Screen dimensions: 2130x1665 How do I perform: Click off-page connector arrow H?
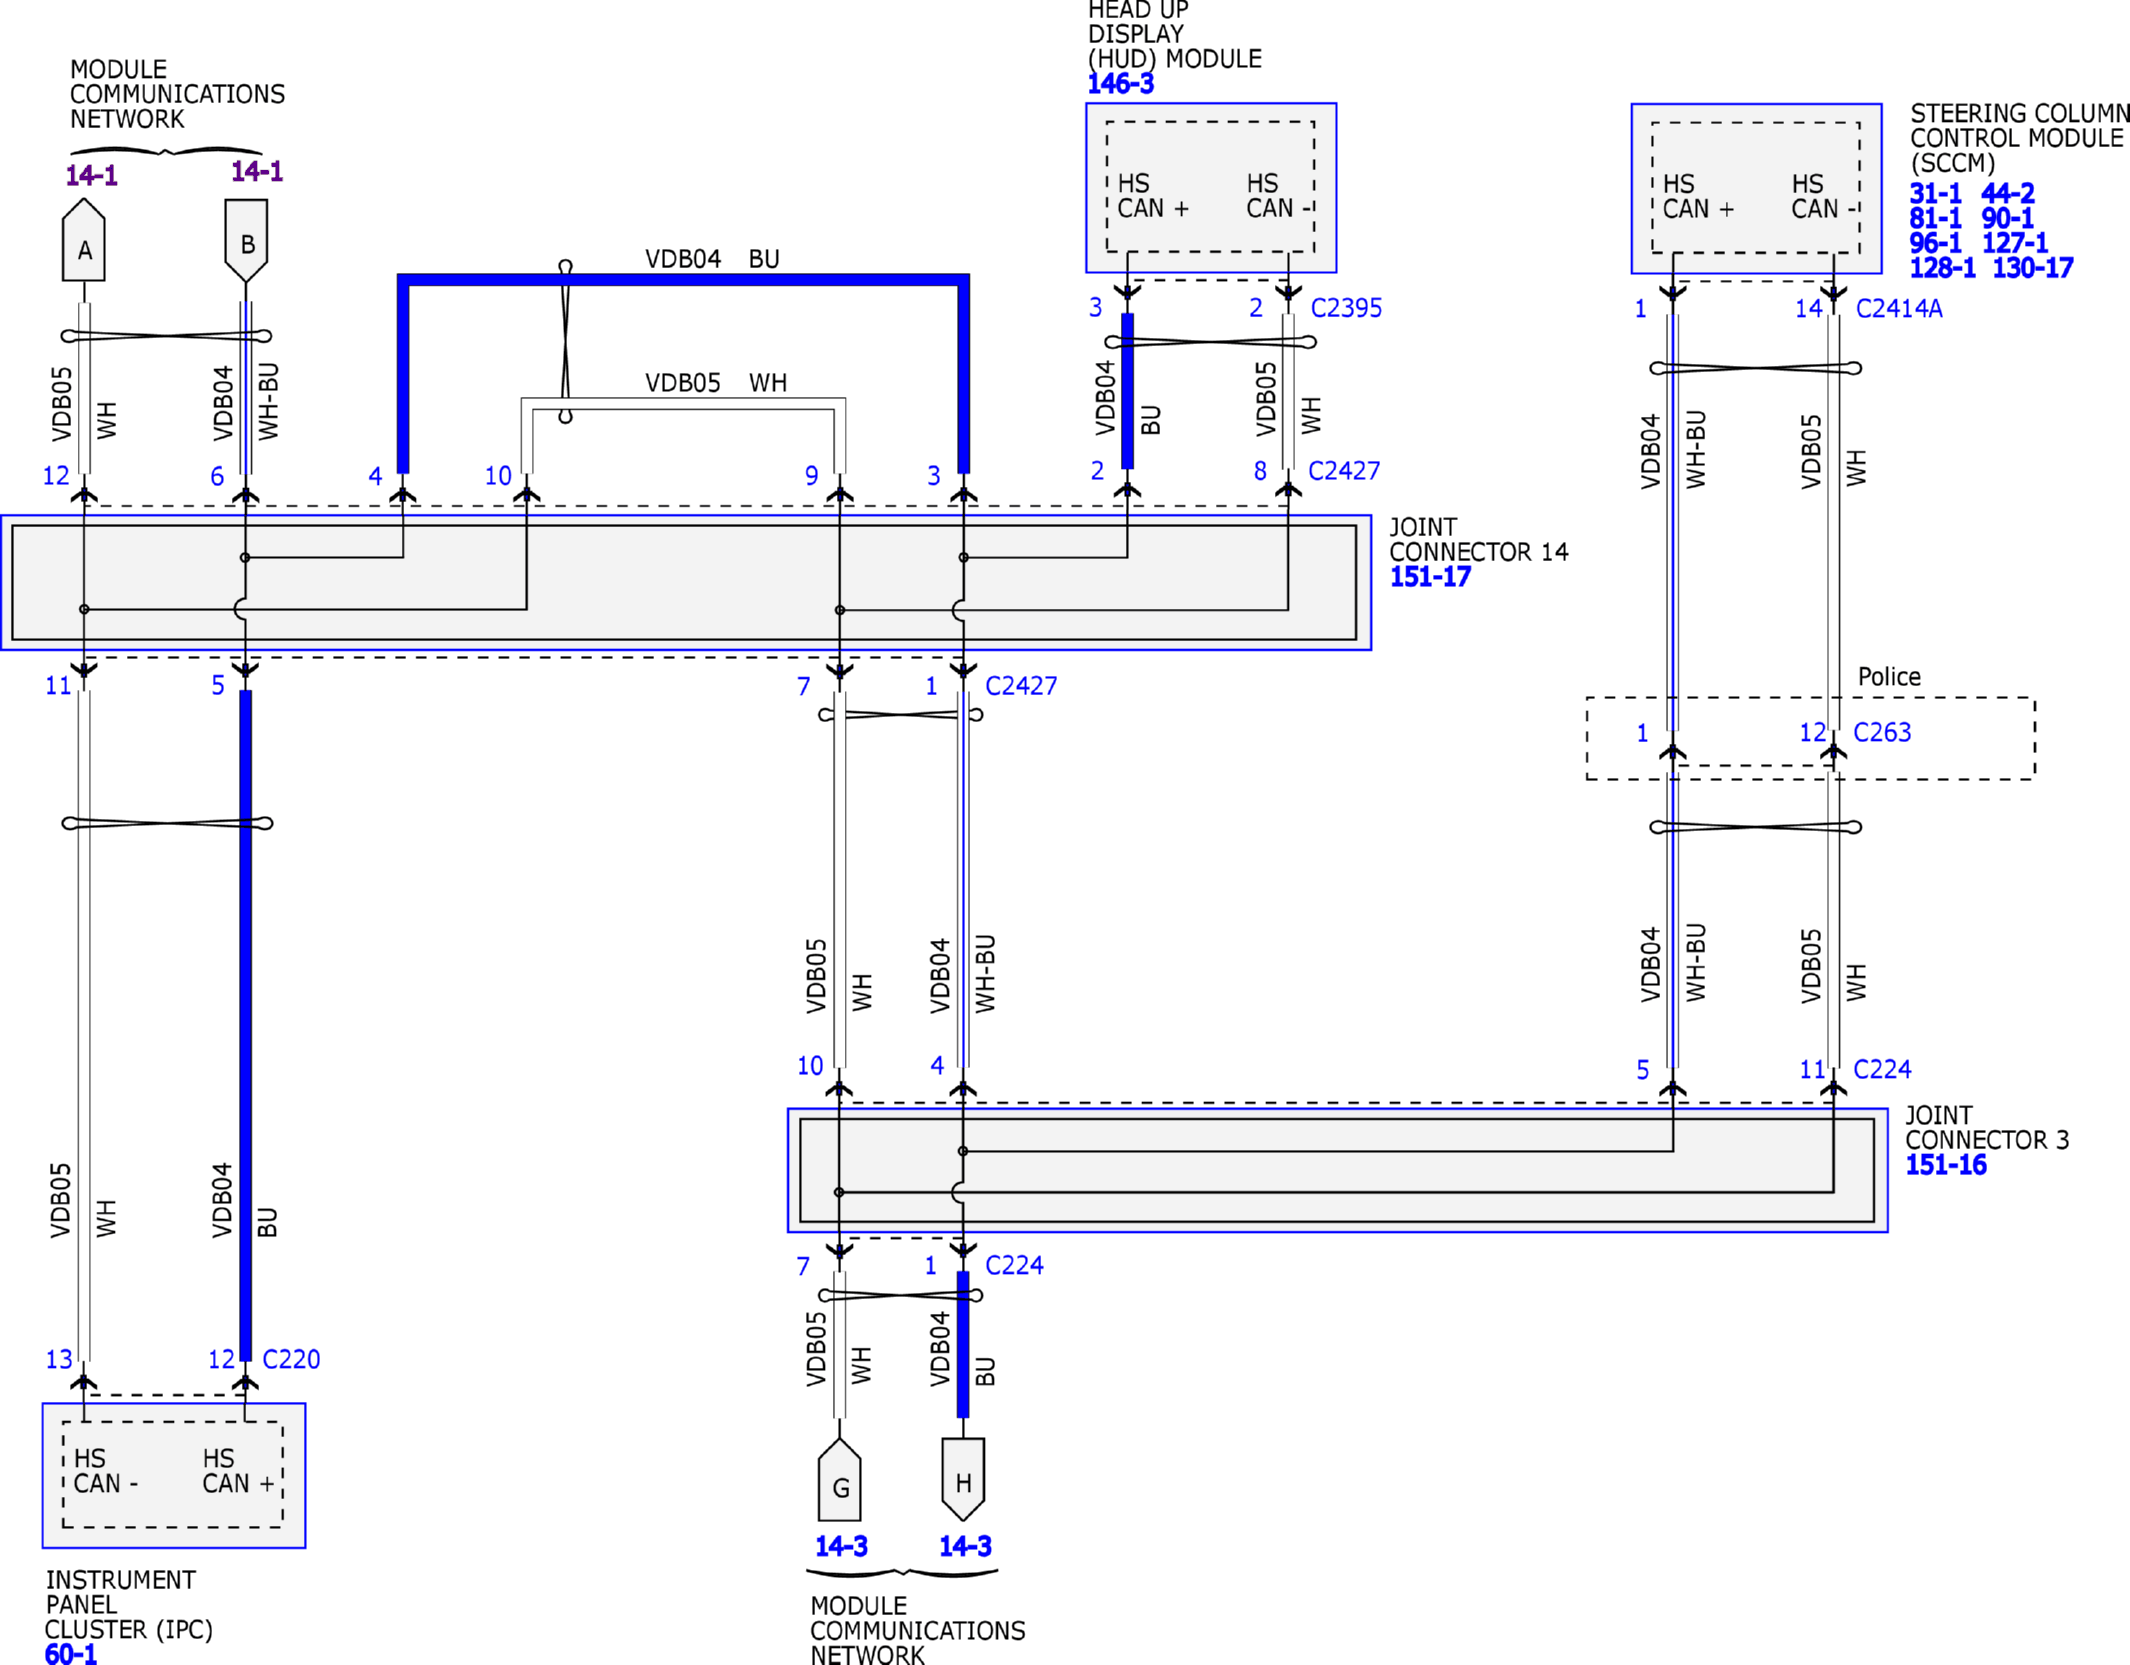click(x=963, y=1478)
